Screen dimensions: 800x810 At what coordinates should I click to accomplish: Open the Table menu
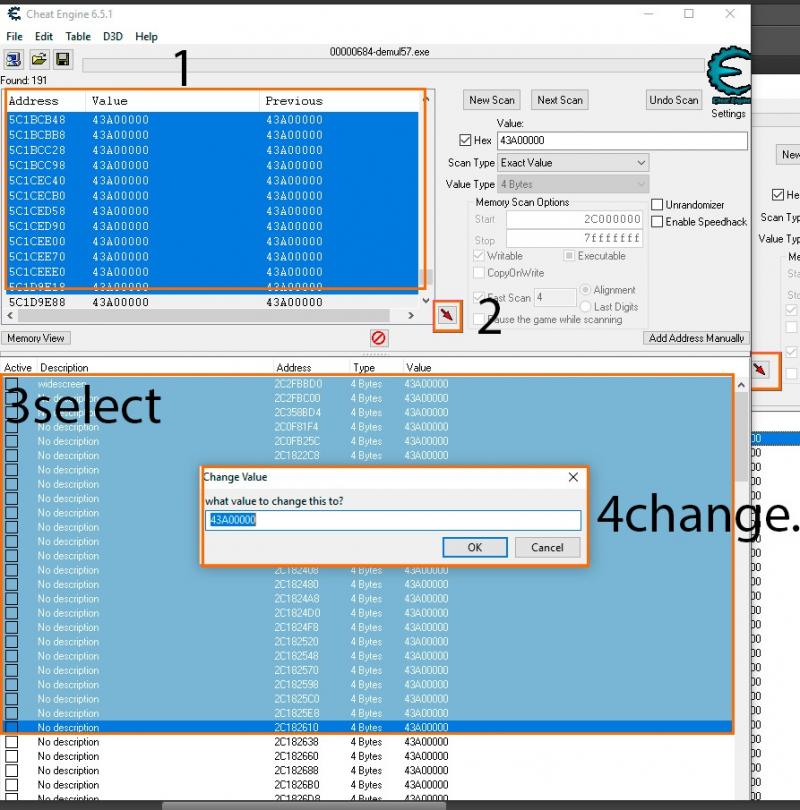pyautogui.click(x=77, y=37)
